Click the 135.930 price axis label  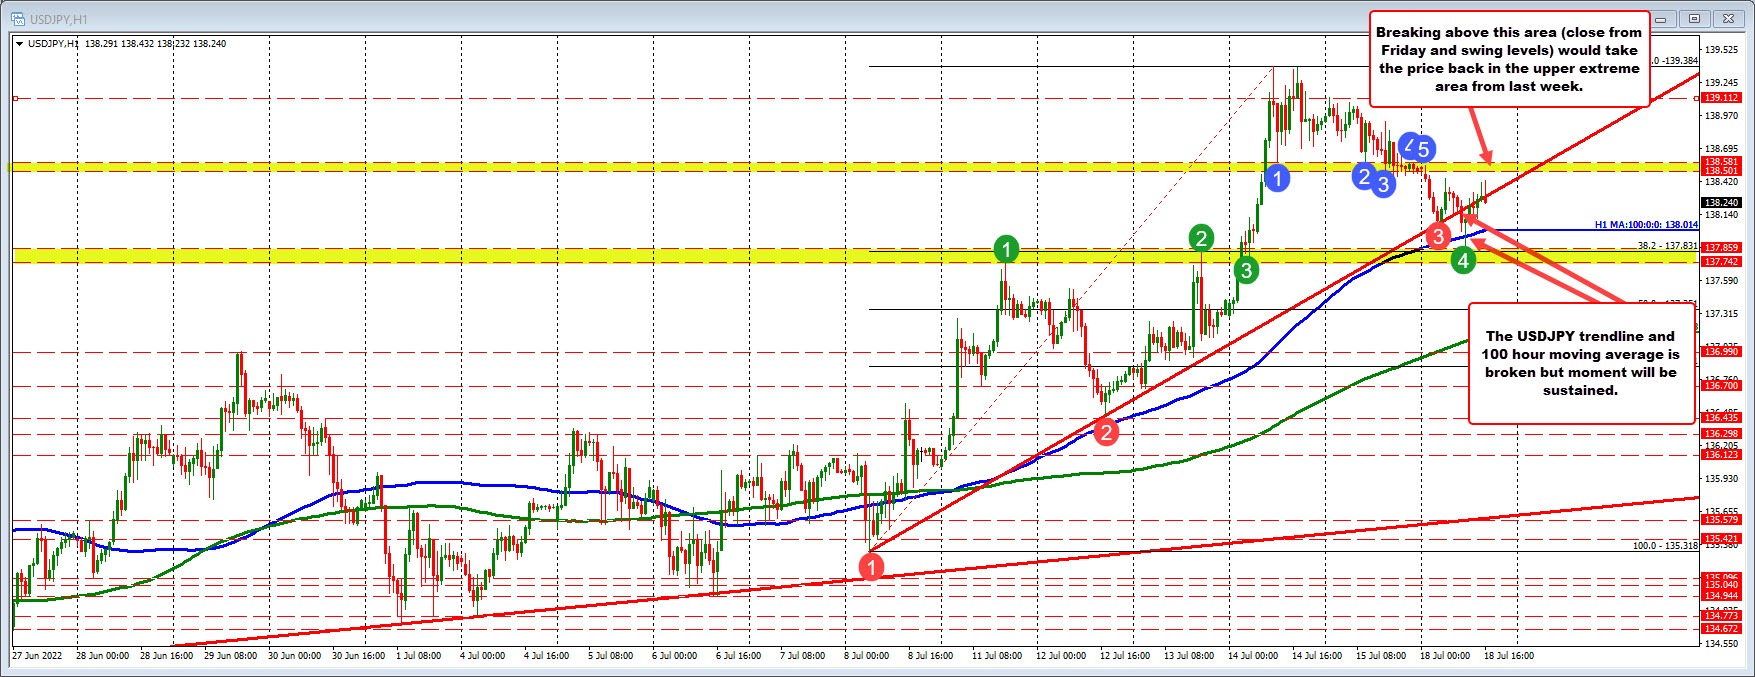tap(1722, 479)
